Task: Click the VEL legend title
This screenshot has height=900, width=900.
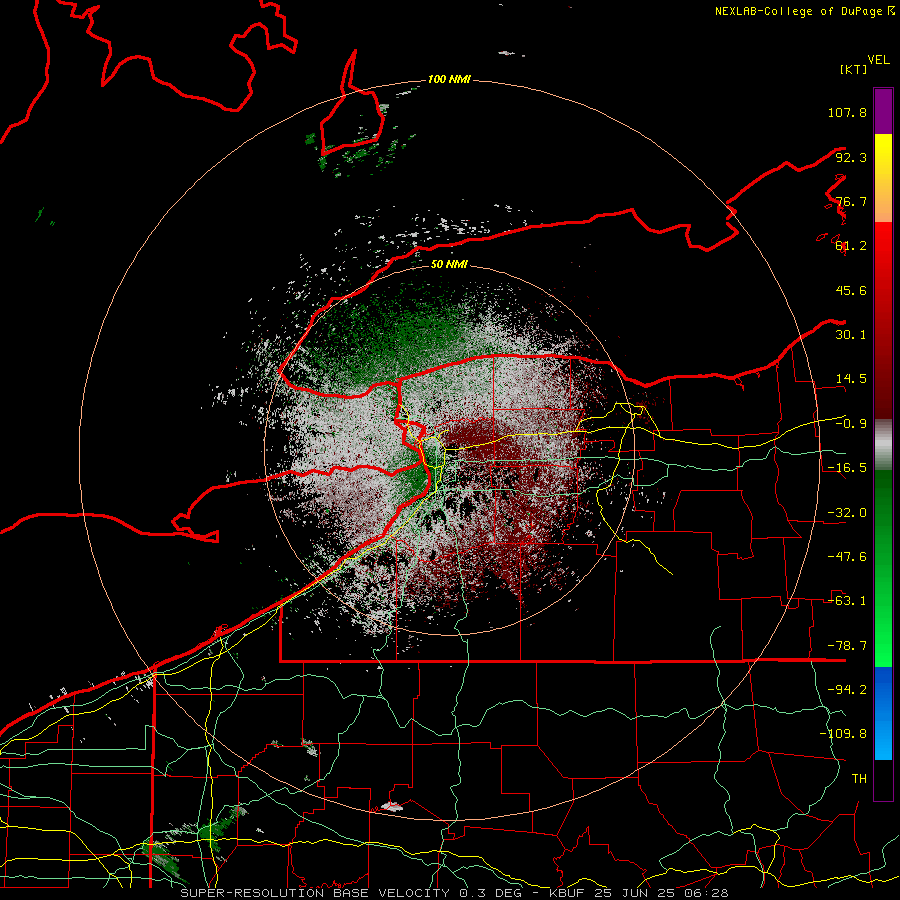Action: click(879, 60)
